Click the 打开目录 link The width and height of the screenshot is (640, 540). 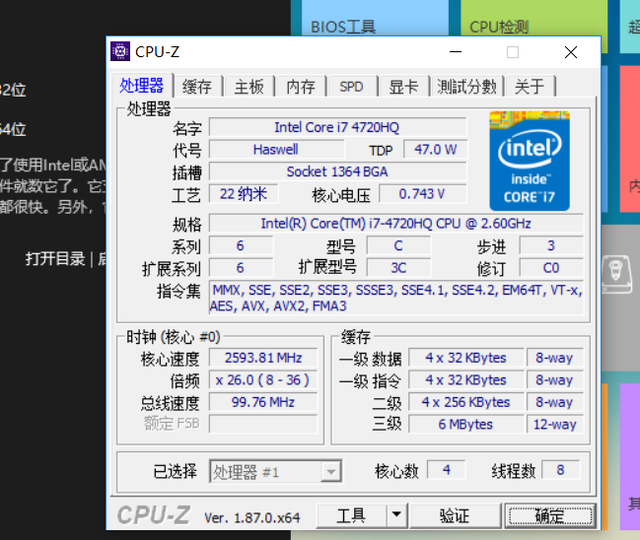tap(55, 259)
